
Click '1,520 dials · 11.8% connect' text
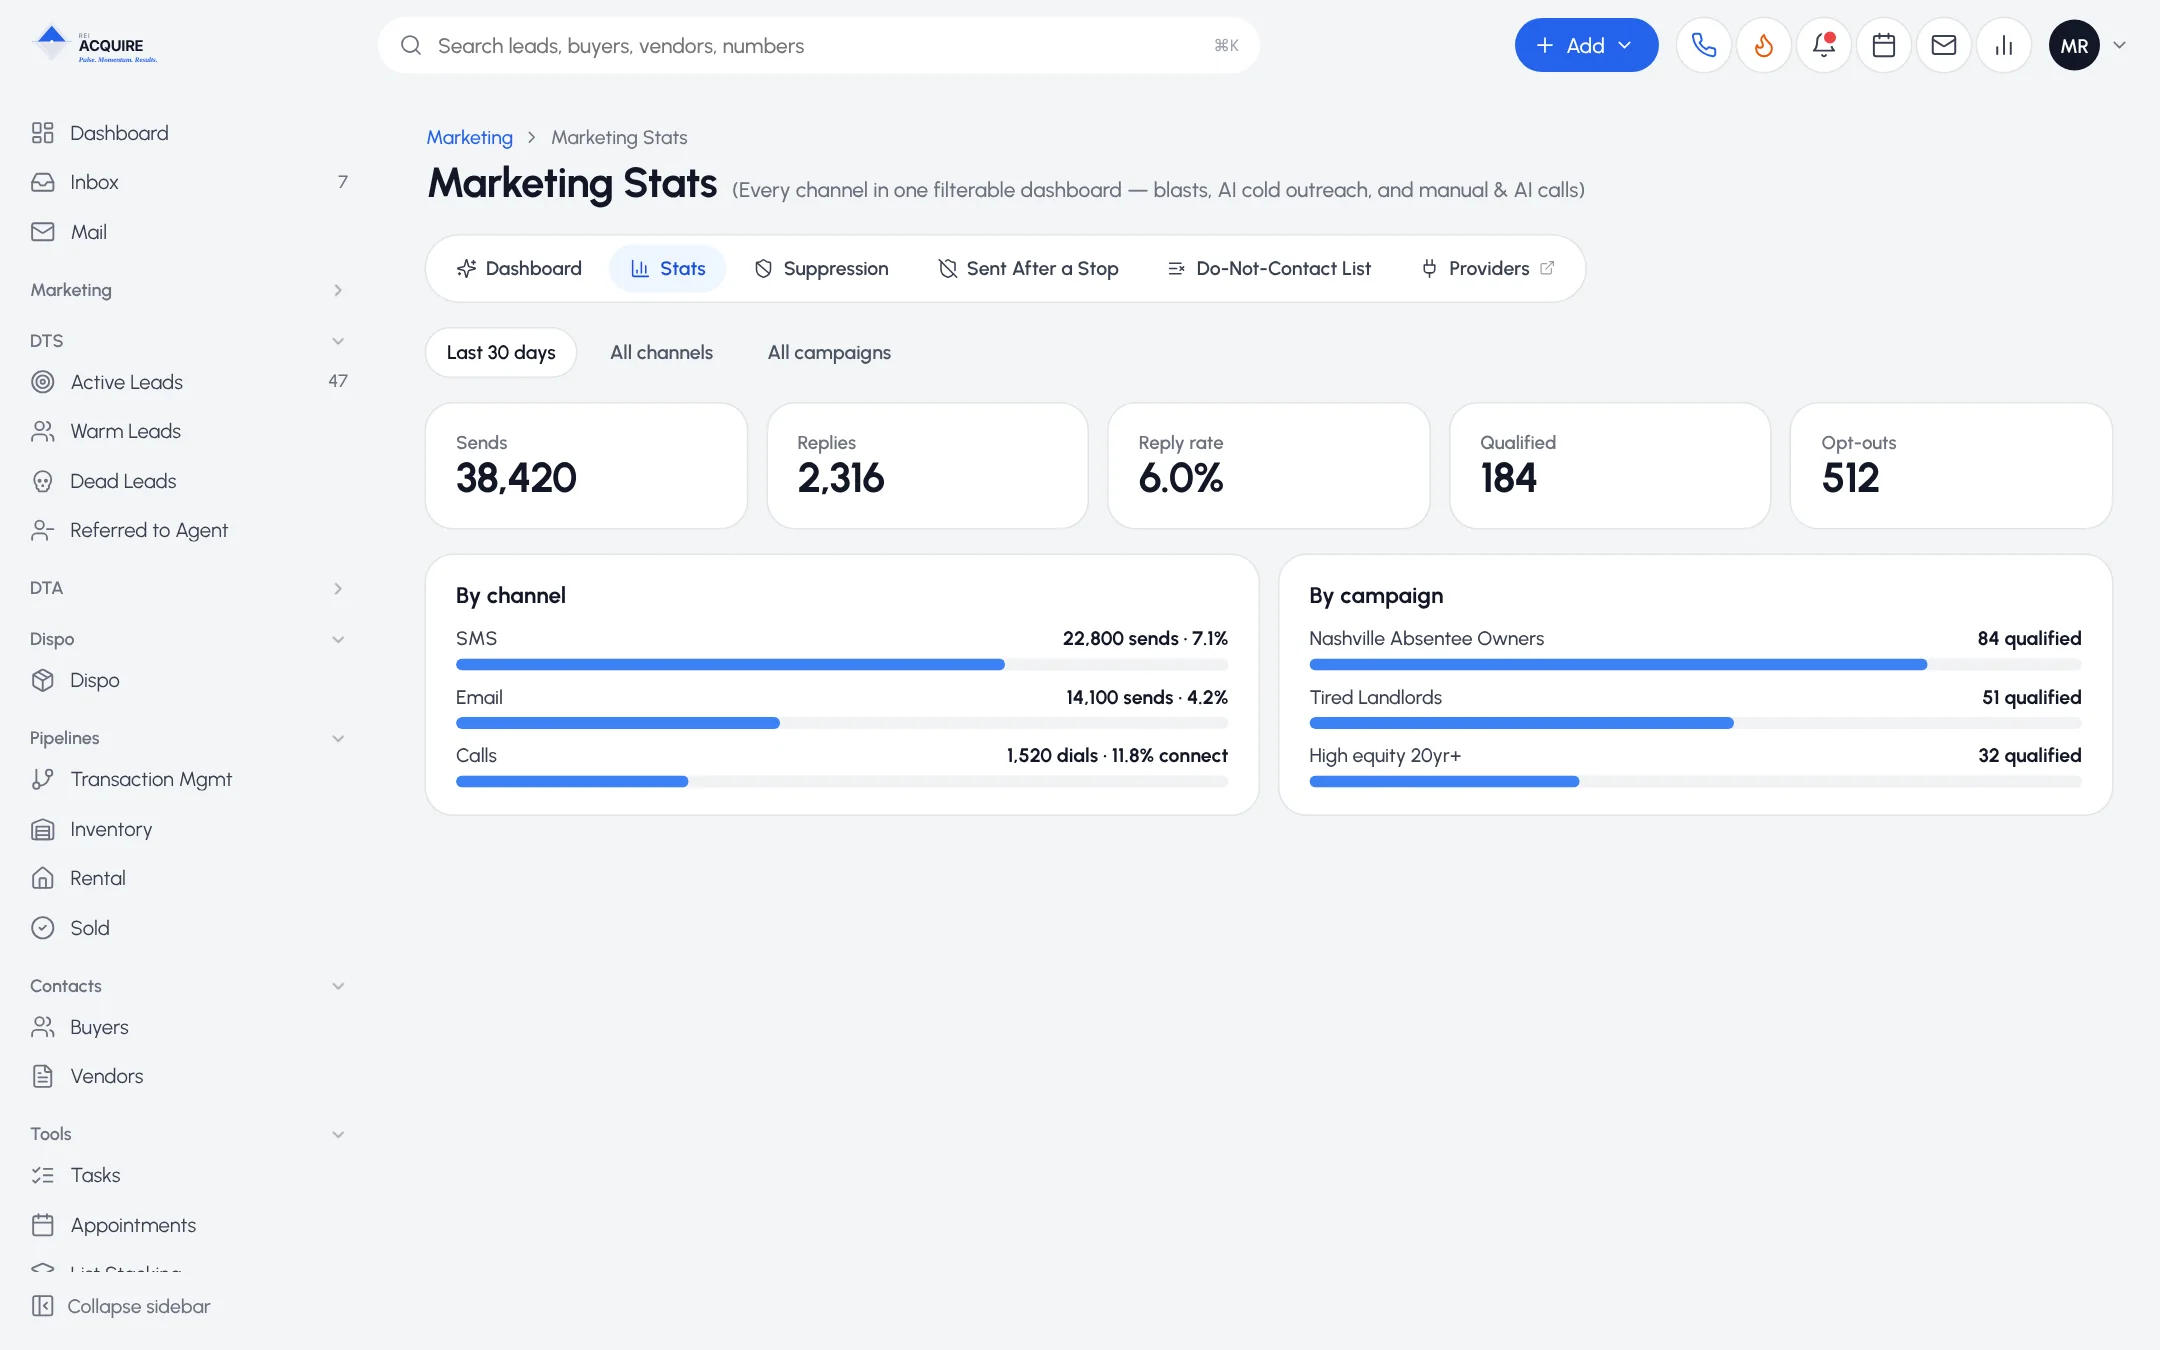pyautogui.click(x=1117, y=756)
